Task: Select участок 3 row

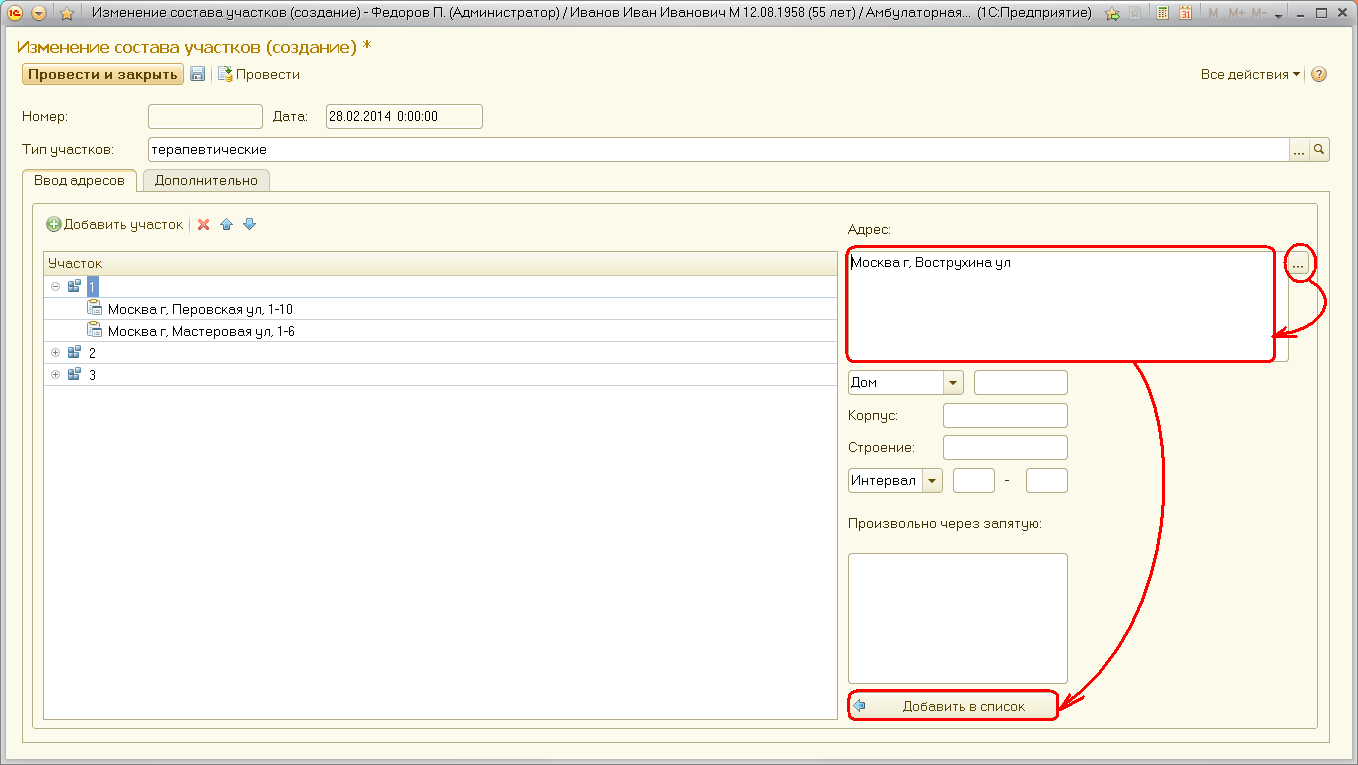Action: tap(440, 375)
